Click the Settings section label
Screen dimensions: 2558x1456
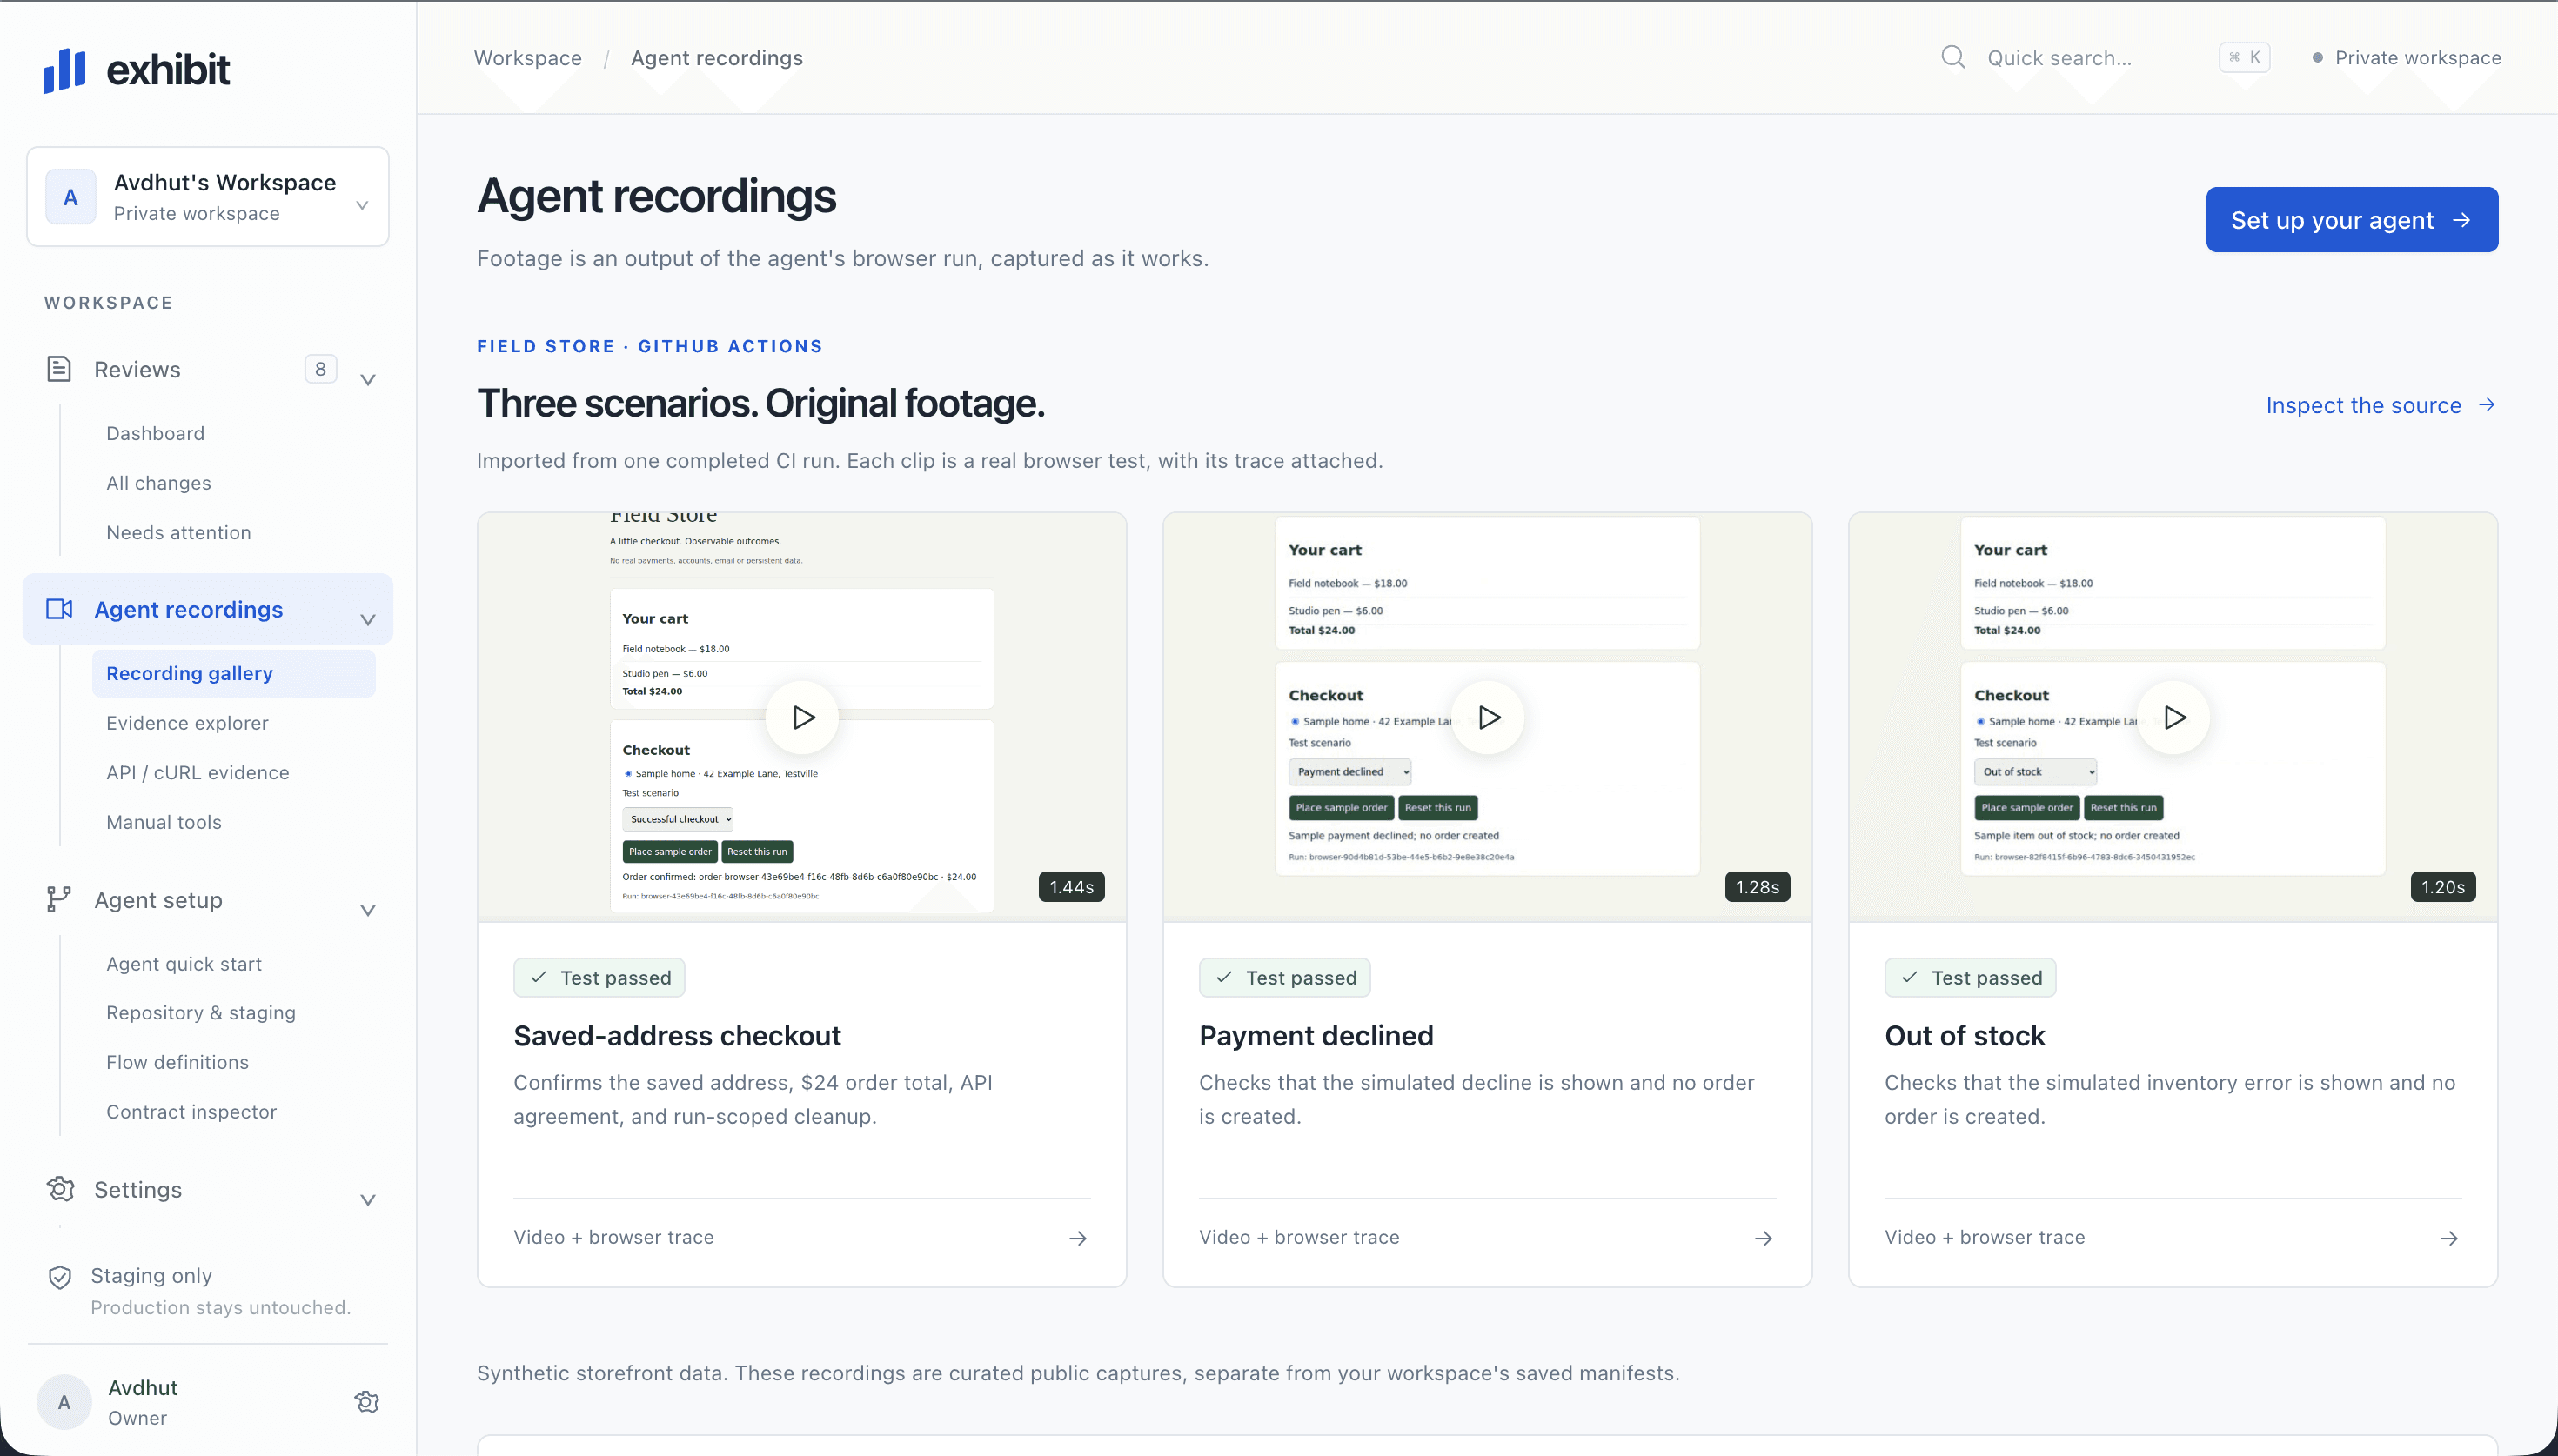tap(138, 1190)
